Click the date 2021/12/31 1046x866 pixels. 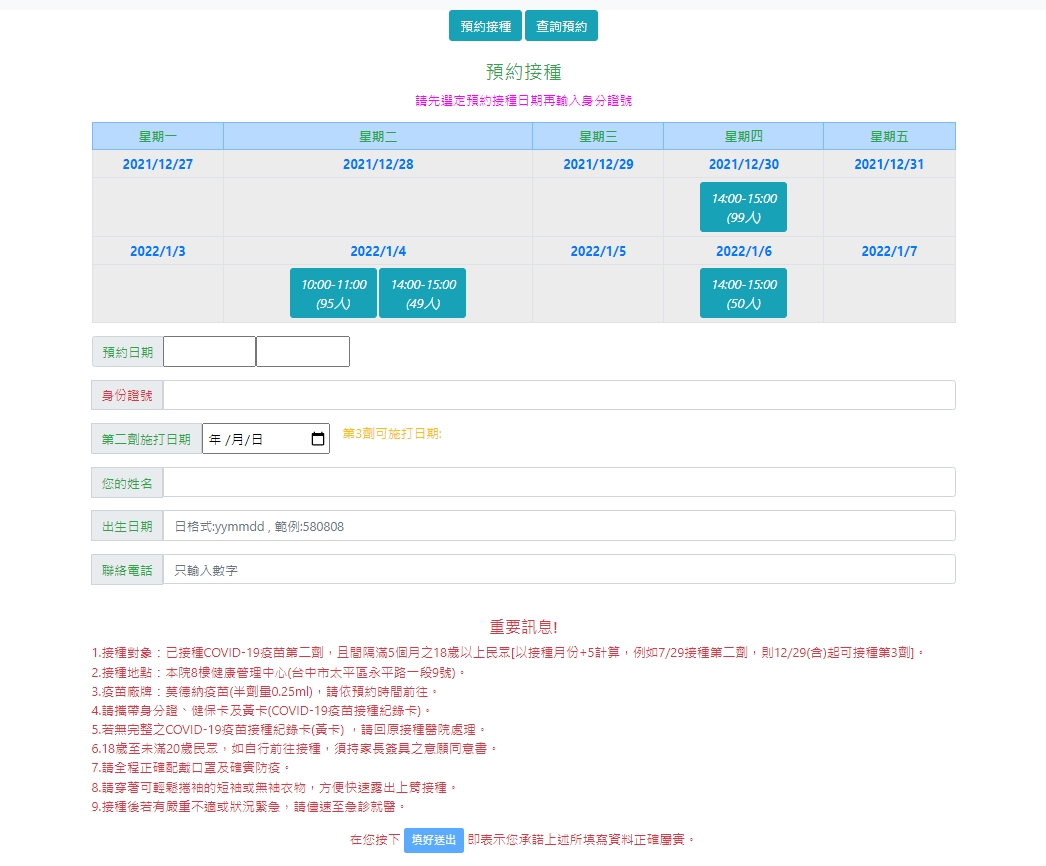click(x=889, y=164)
